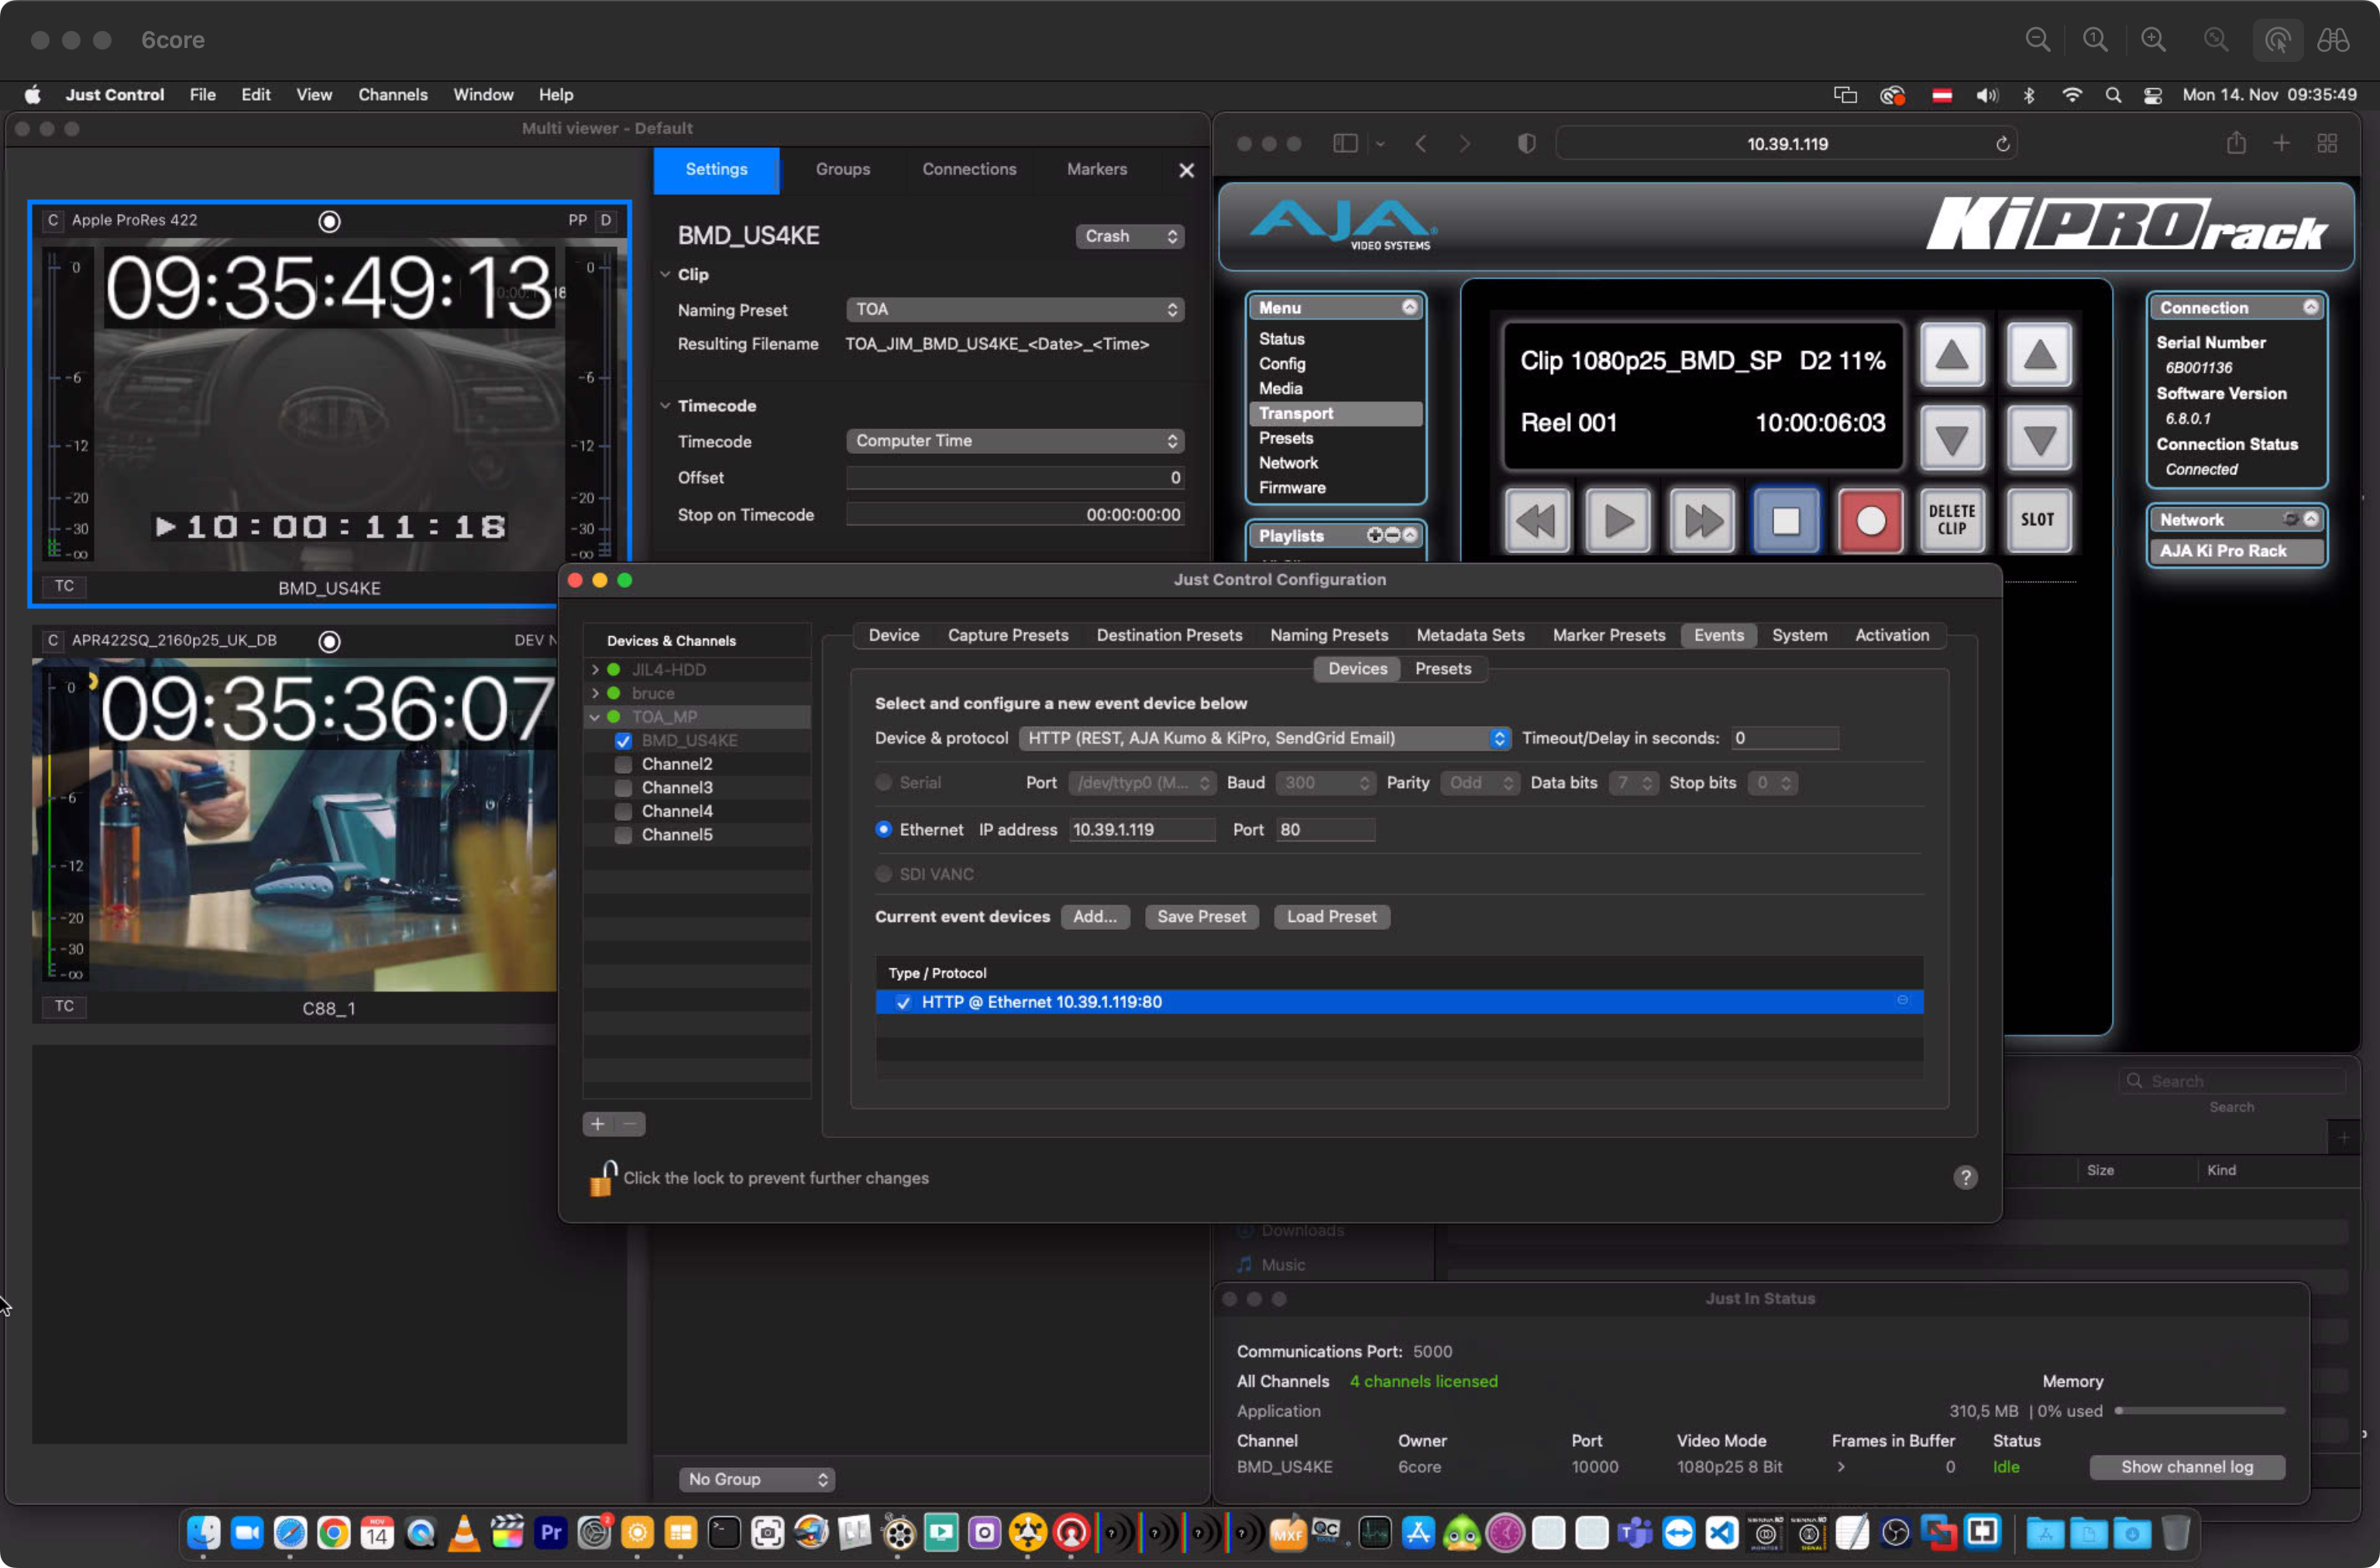Click the lock icon to prevent changes

[602, 1178]
